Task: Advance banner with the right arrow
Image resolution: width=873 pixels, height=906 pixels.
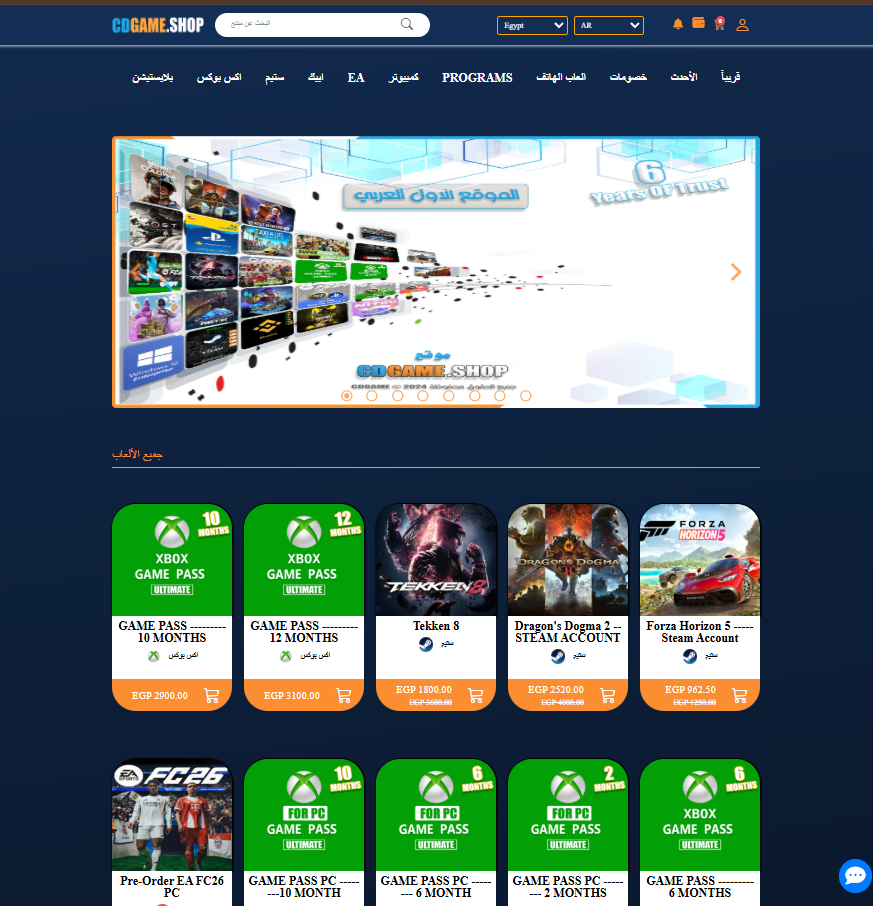Action: [736, 272]
